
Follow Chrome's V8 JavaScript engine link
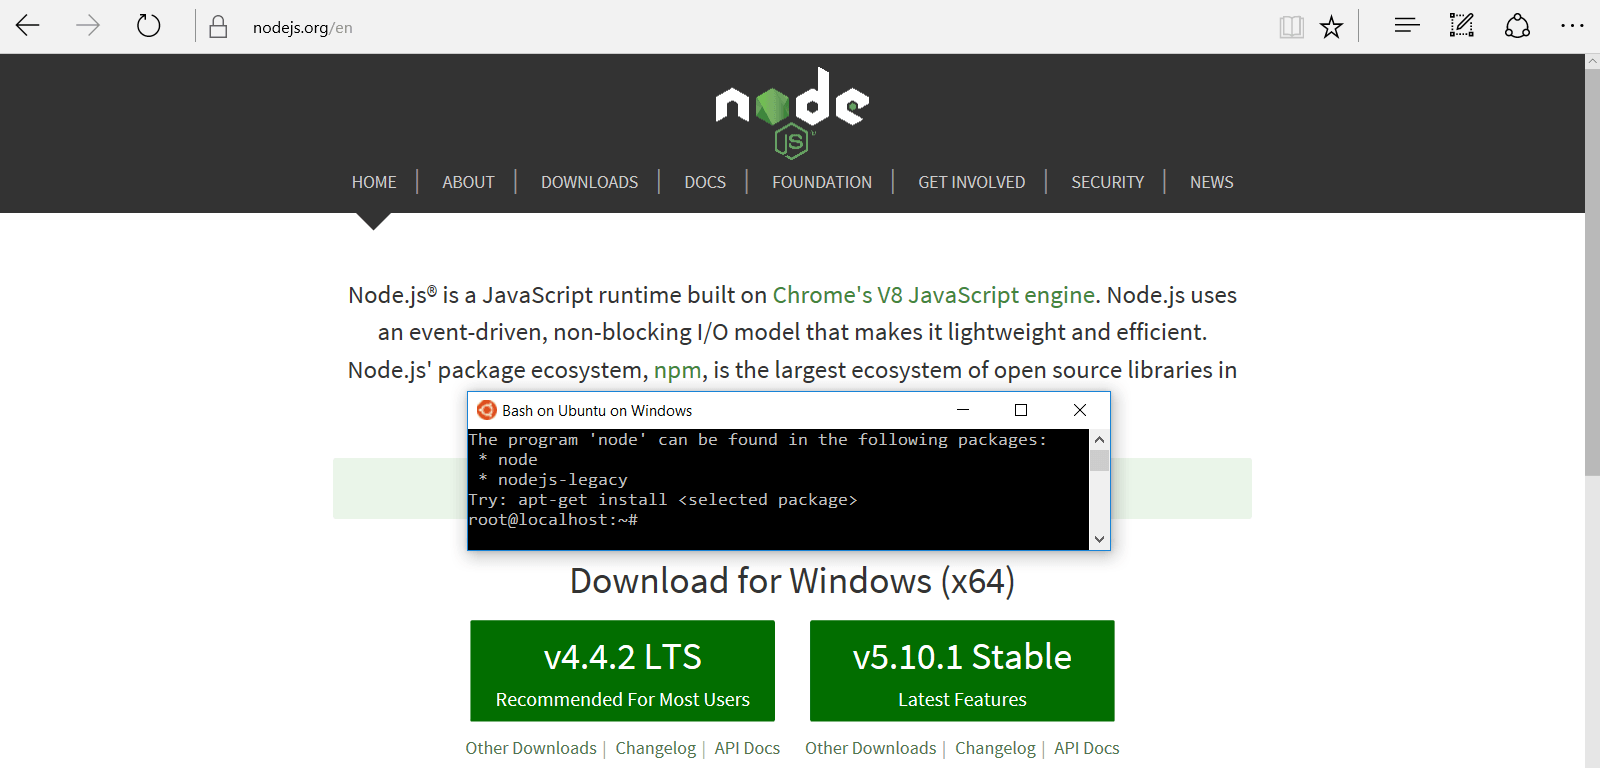pos(934,295)
